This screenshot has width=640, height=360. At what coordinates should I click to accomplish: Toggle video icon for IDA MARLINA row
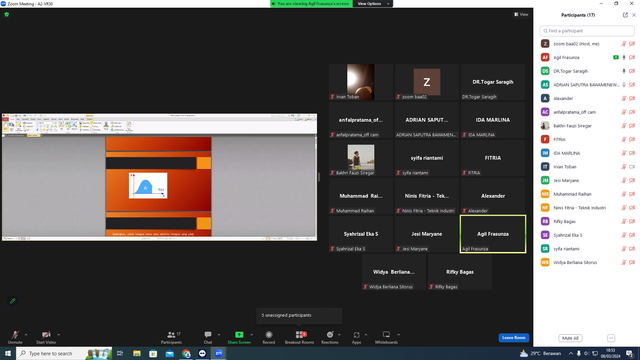632,153
